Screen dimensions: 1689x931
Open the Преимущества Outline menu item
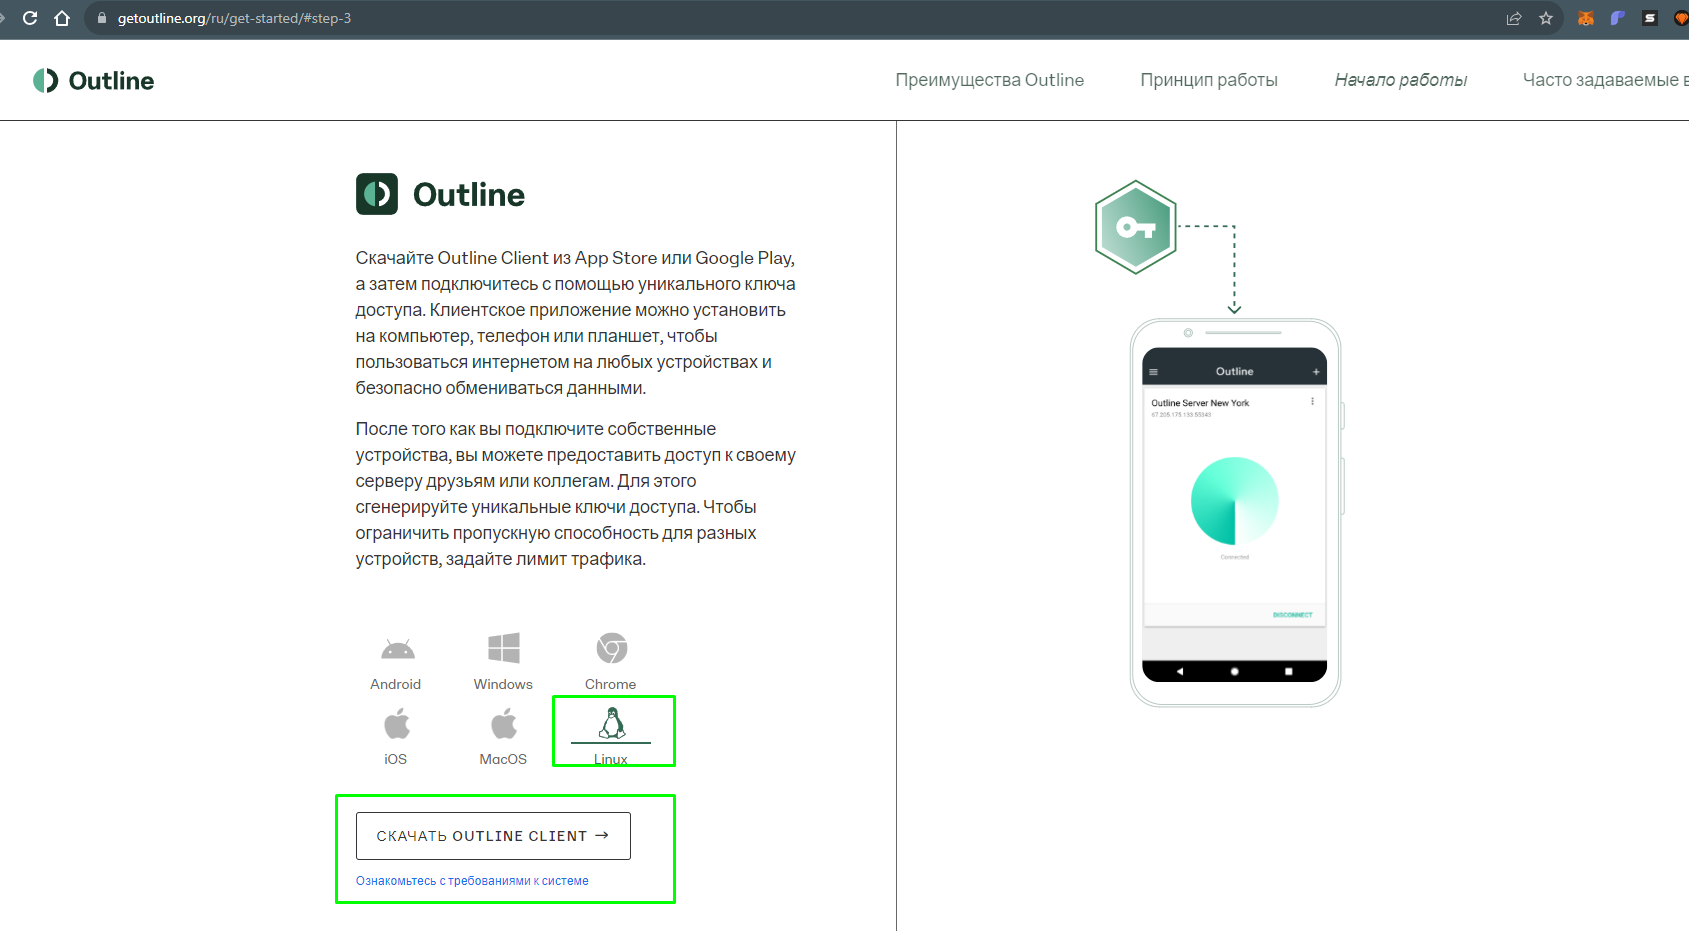(989, 80)
